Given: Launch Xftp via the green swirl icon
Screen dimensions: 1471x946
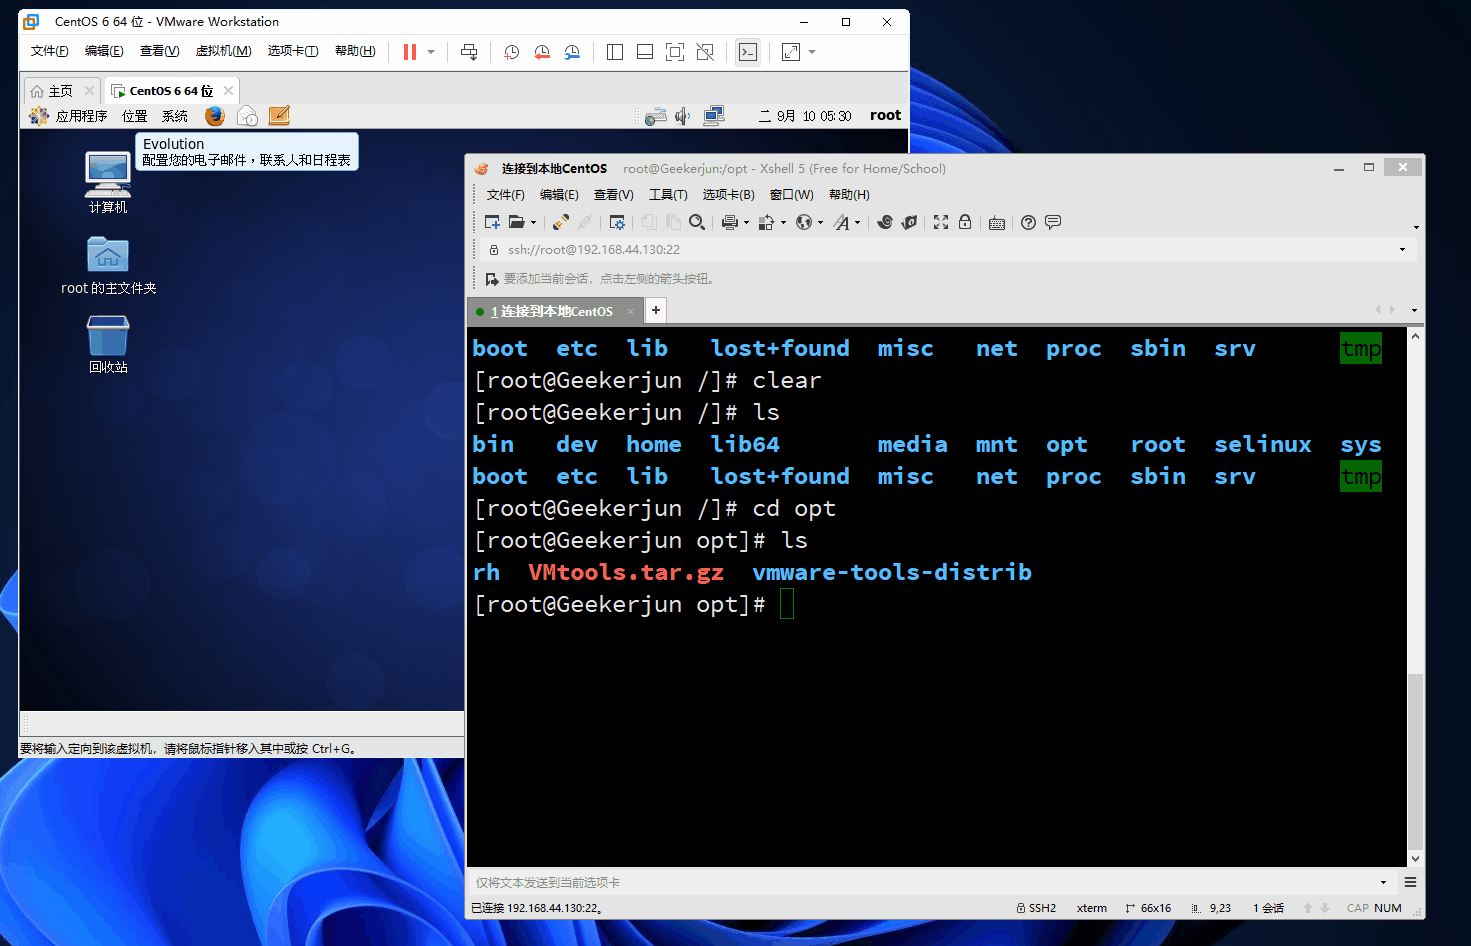Looking at the screenshot, I should pos(885,222).
